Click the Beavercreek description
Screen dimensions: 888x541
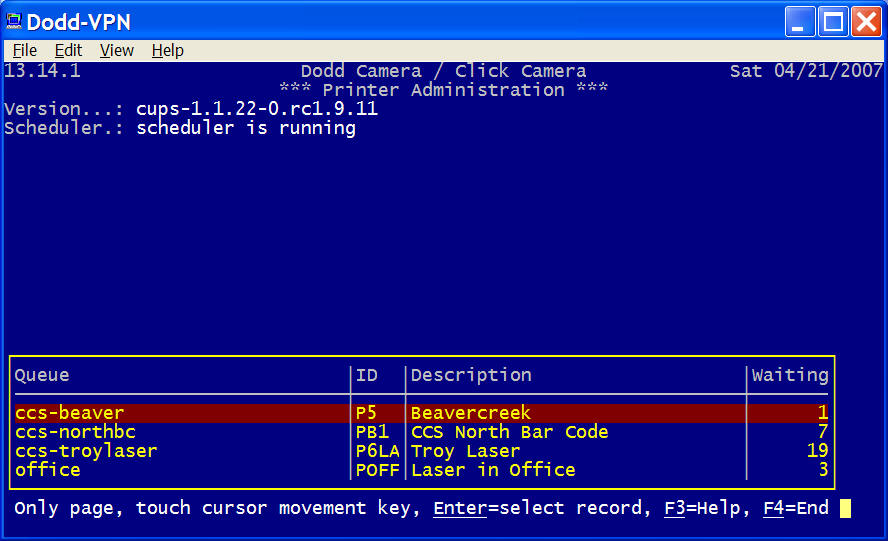(x=471, y=413)
